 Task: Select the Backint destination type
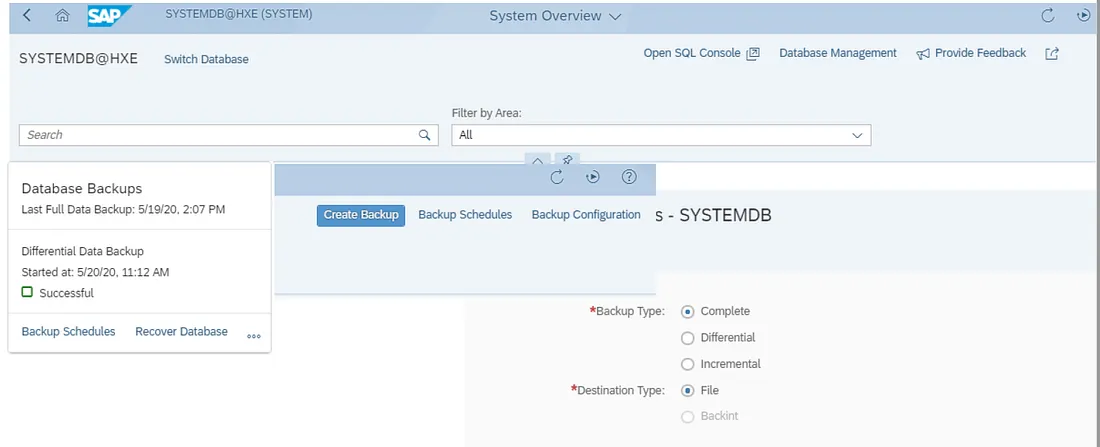click(688, 417)
